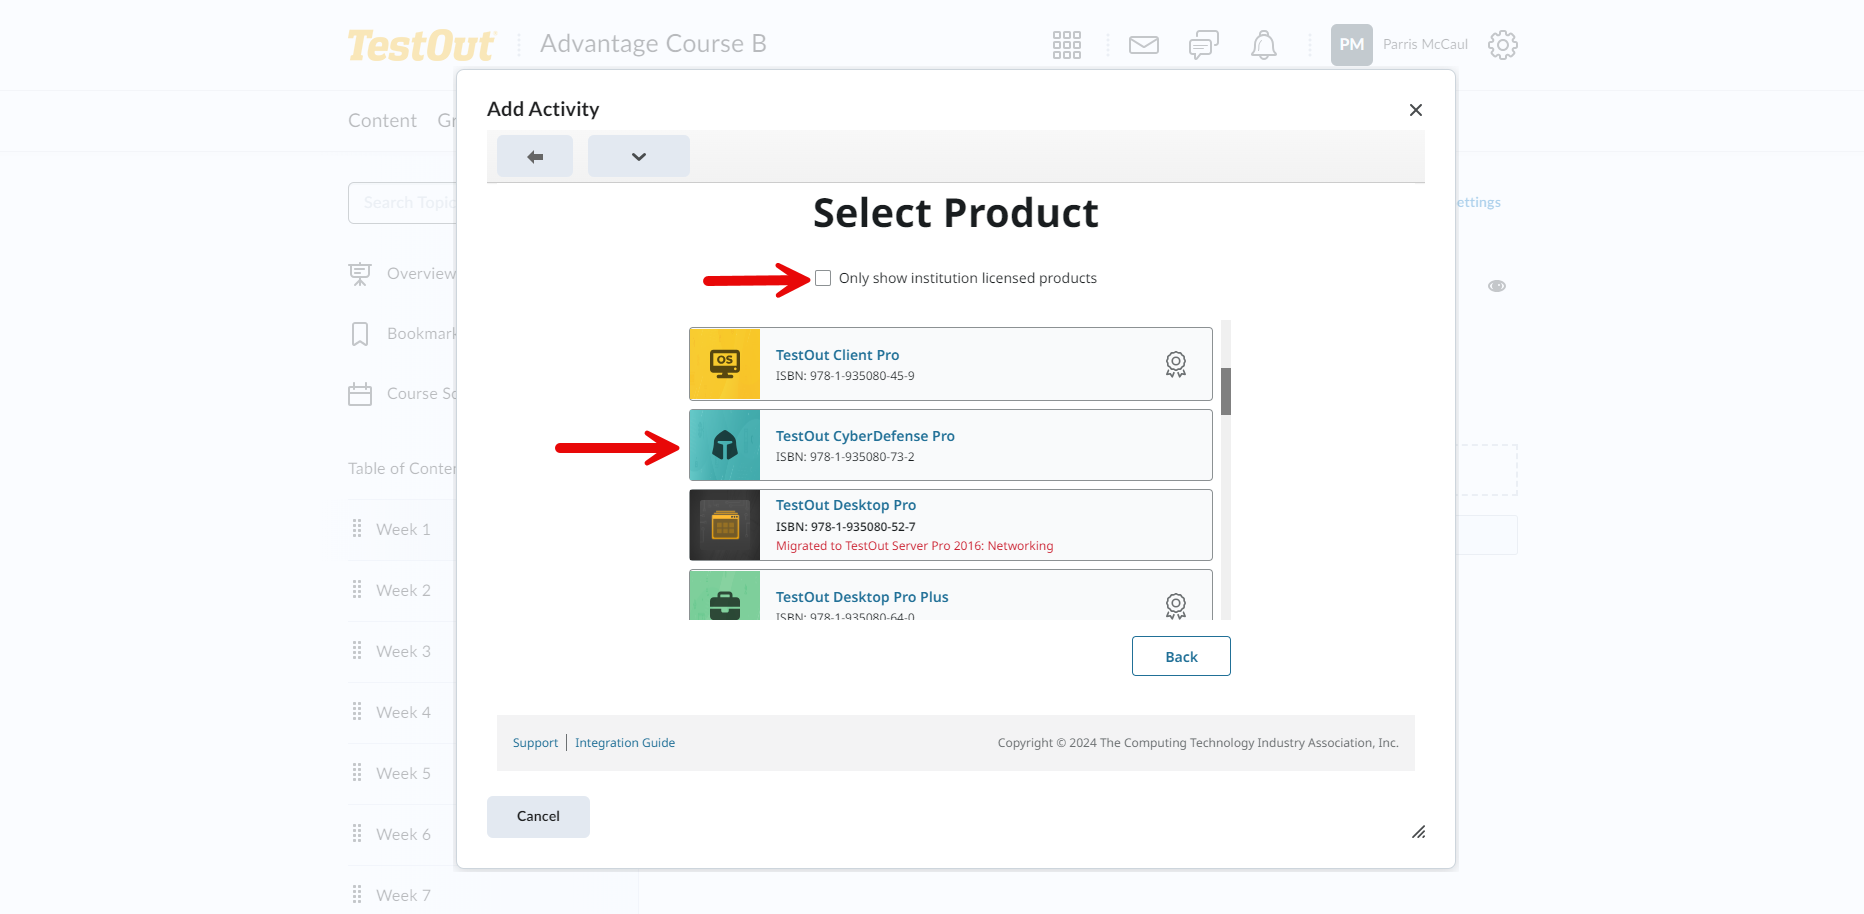Select the TestOut Desktop Pro product
The width and height of the screenshot is (1864, 914).
tap(950, 525)
